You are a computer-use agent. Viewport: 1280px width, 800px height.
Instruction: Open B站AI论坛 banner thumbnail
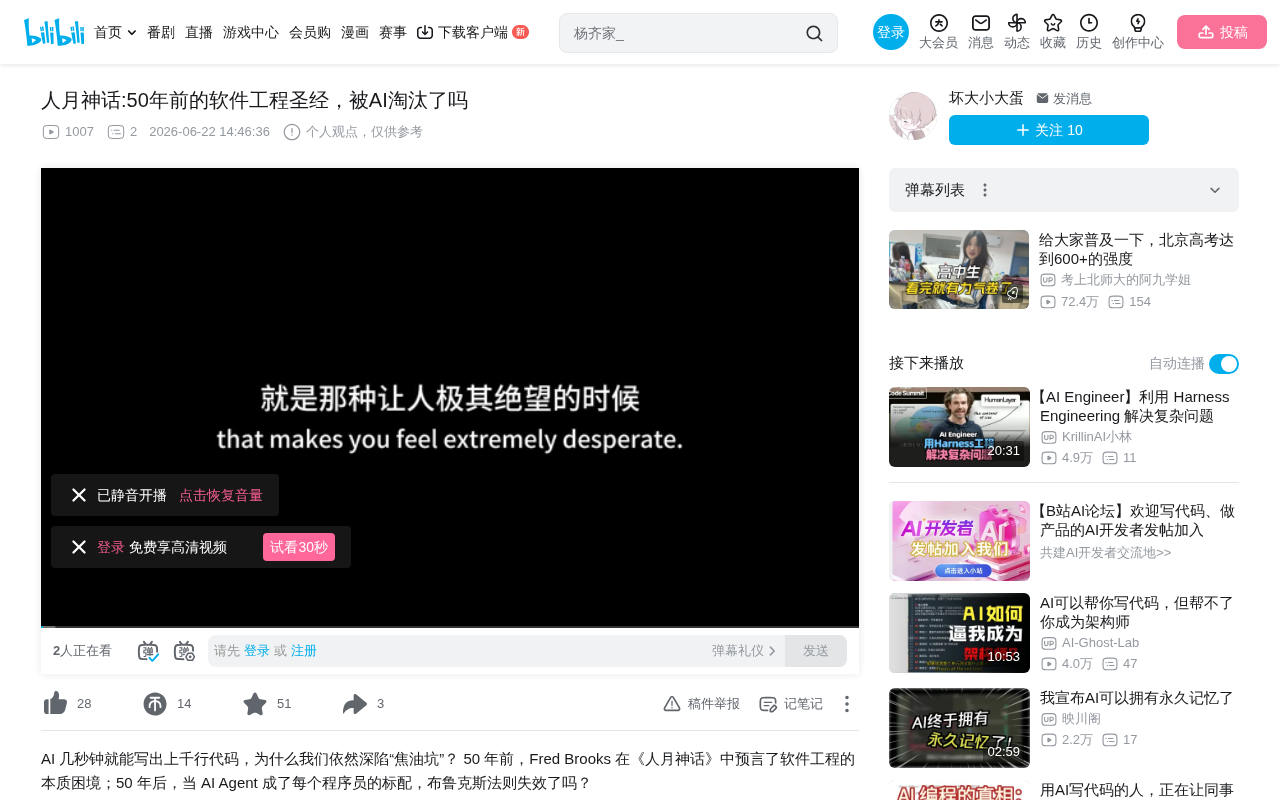coord(959,541)
